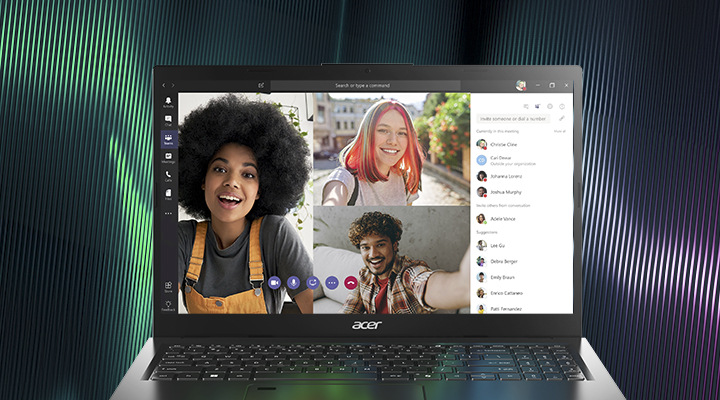Screen dimensions: 720x400
Task: Click the back navigation arrow in title bar
Action: [x=166, y=86]
